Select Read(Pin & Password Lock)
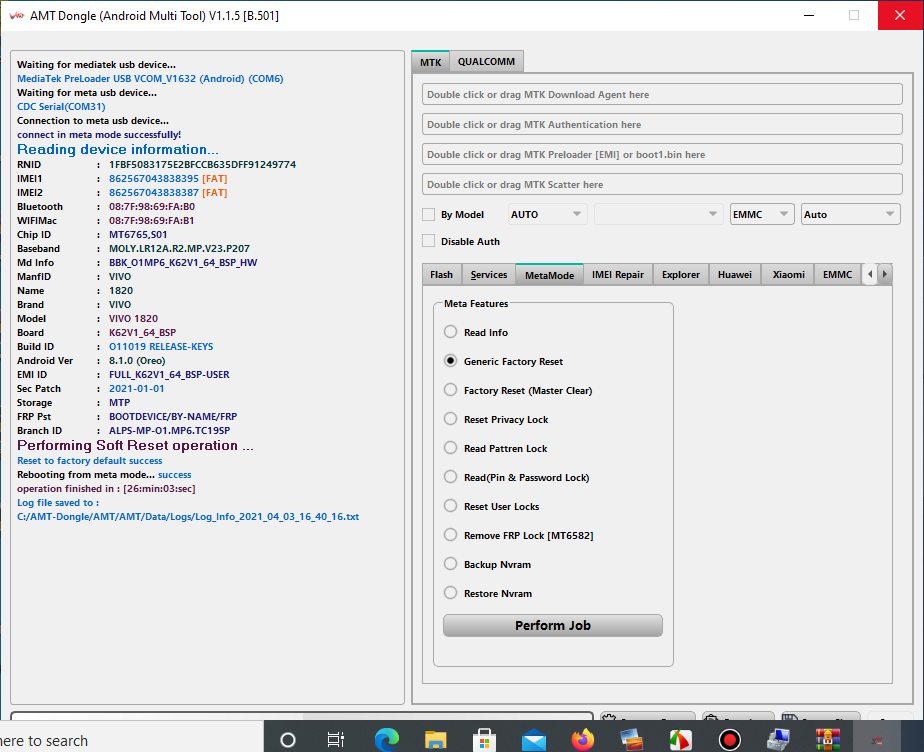Screen dimensions: 924x752 450,477
